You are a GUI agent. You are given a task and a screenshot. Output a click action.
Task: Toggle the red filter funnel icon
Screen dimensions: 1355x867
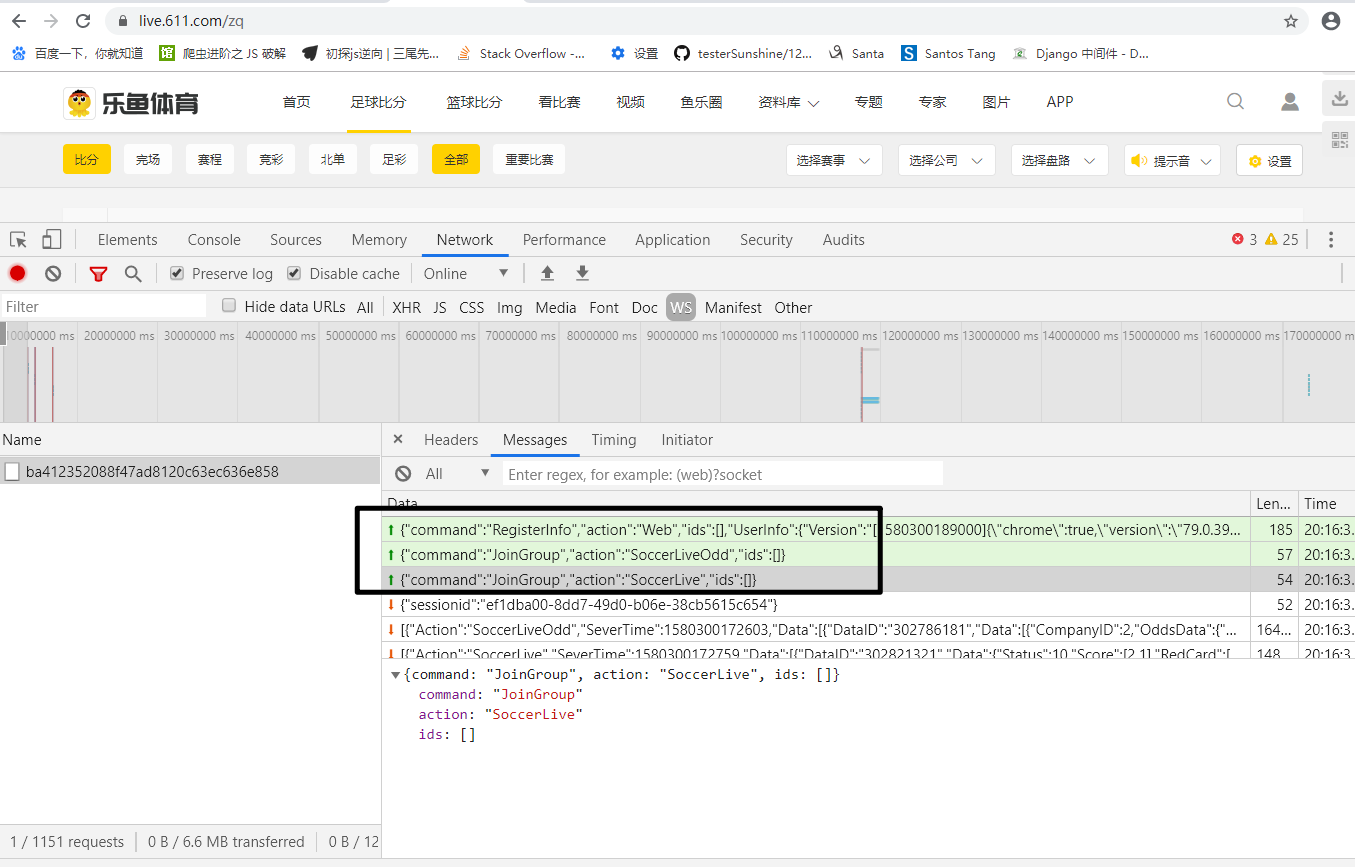tap(98, 273)
